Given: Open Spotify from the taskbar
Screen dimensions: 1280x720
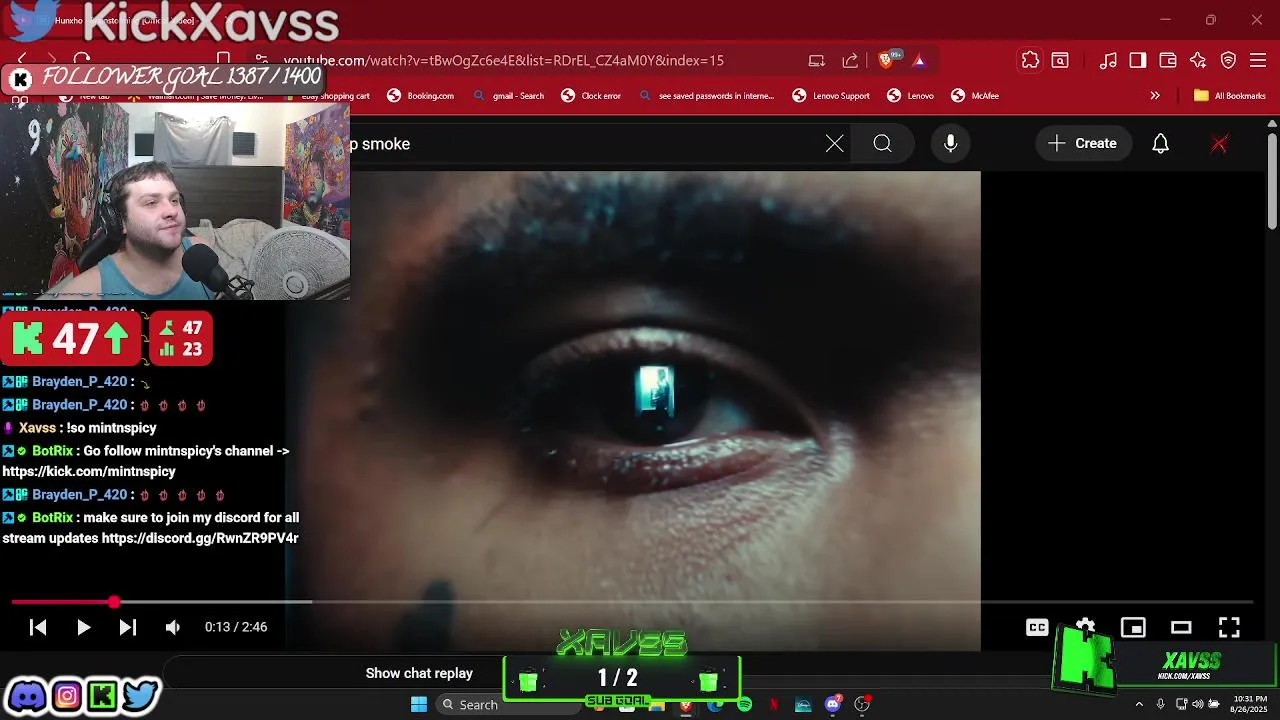Looking at the screenshot, I should (x=744, y=705).
